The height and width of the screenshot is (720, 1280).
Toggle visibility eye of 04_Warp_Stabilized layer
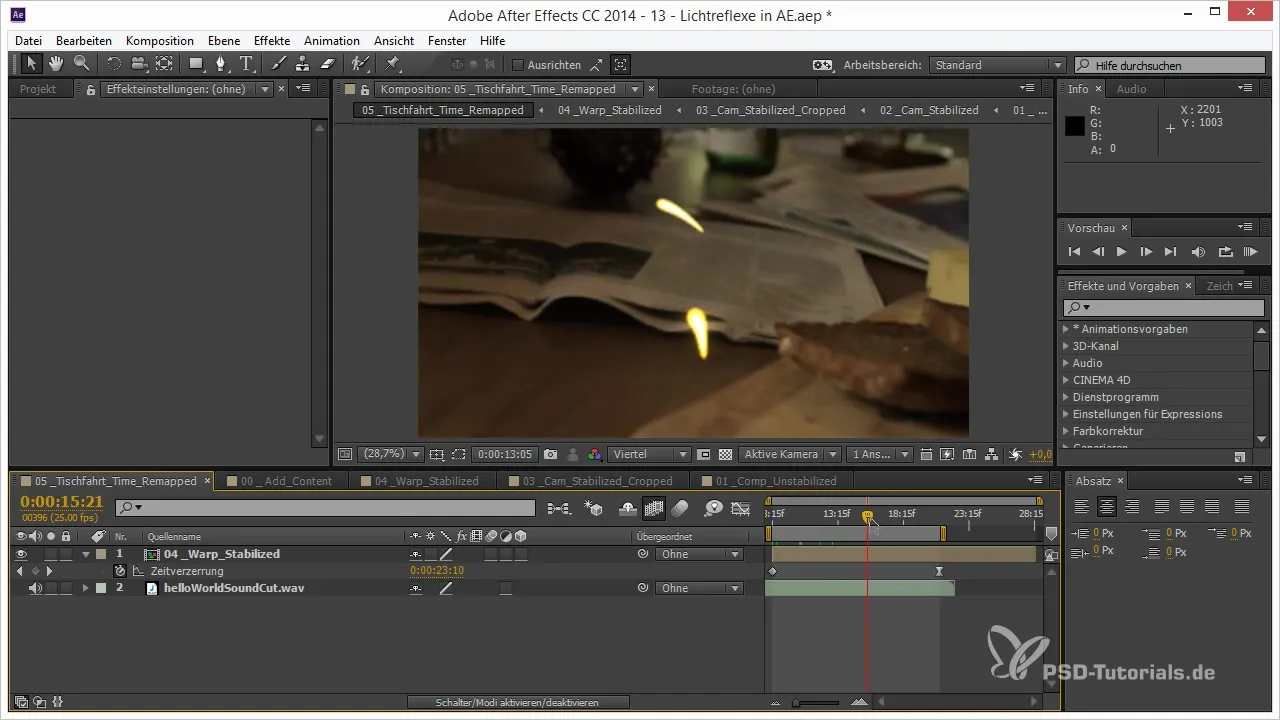click(x=22, y=554)
